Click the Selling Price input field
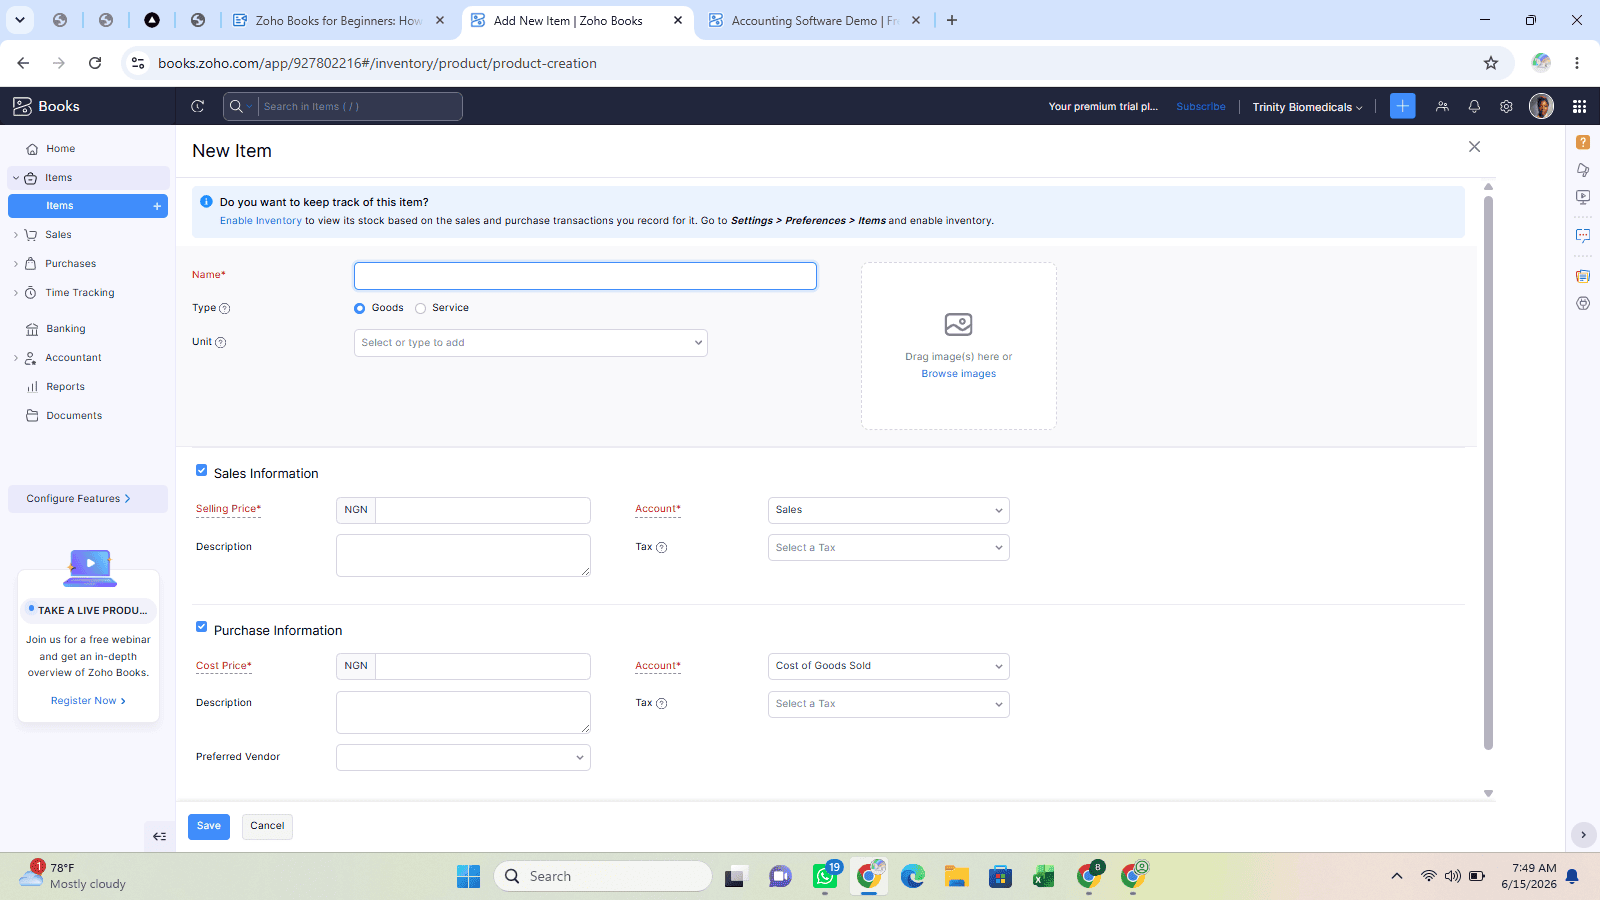Screen dimensions: 1600x900 coord(483,510)
